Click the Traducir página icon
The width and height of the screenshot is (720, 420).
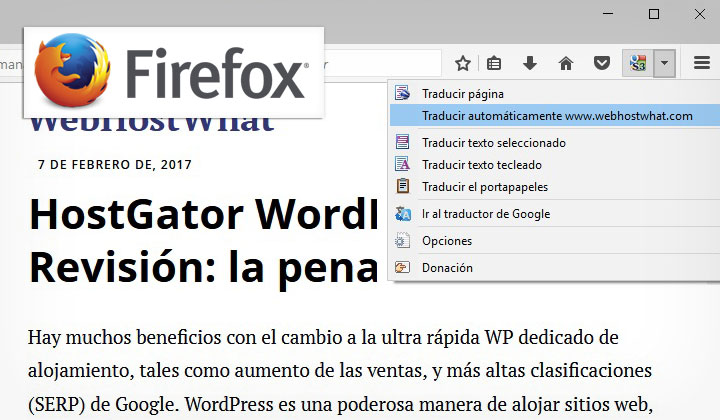pos(402,93)
